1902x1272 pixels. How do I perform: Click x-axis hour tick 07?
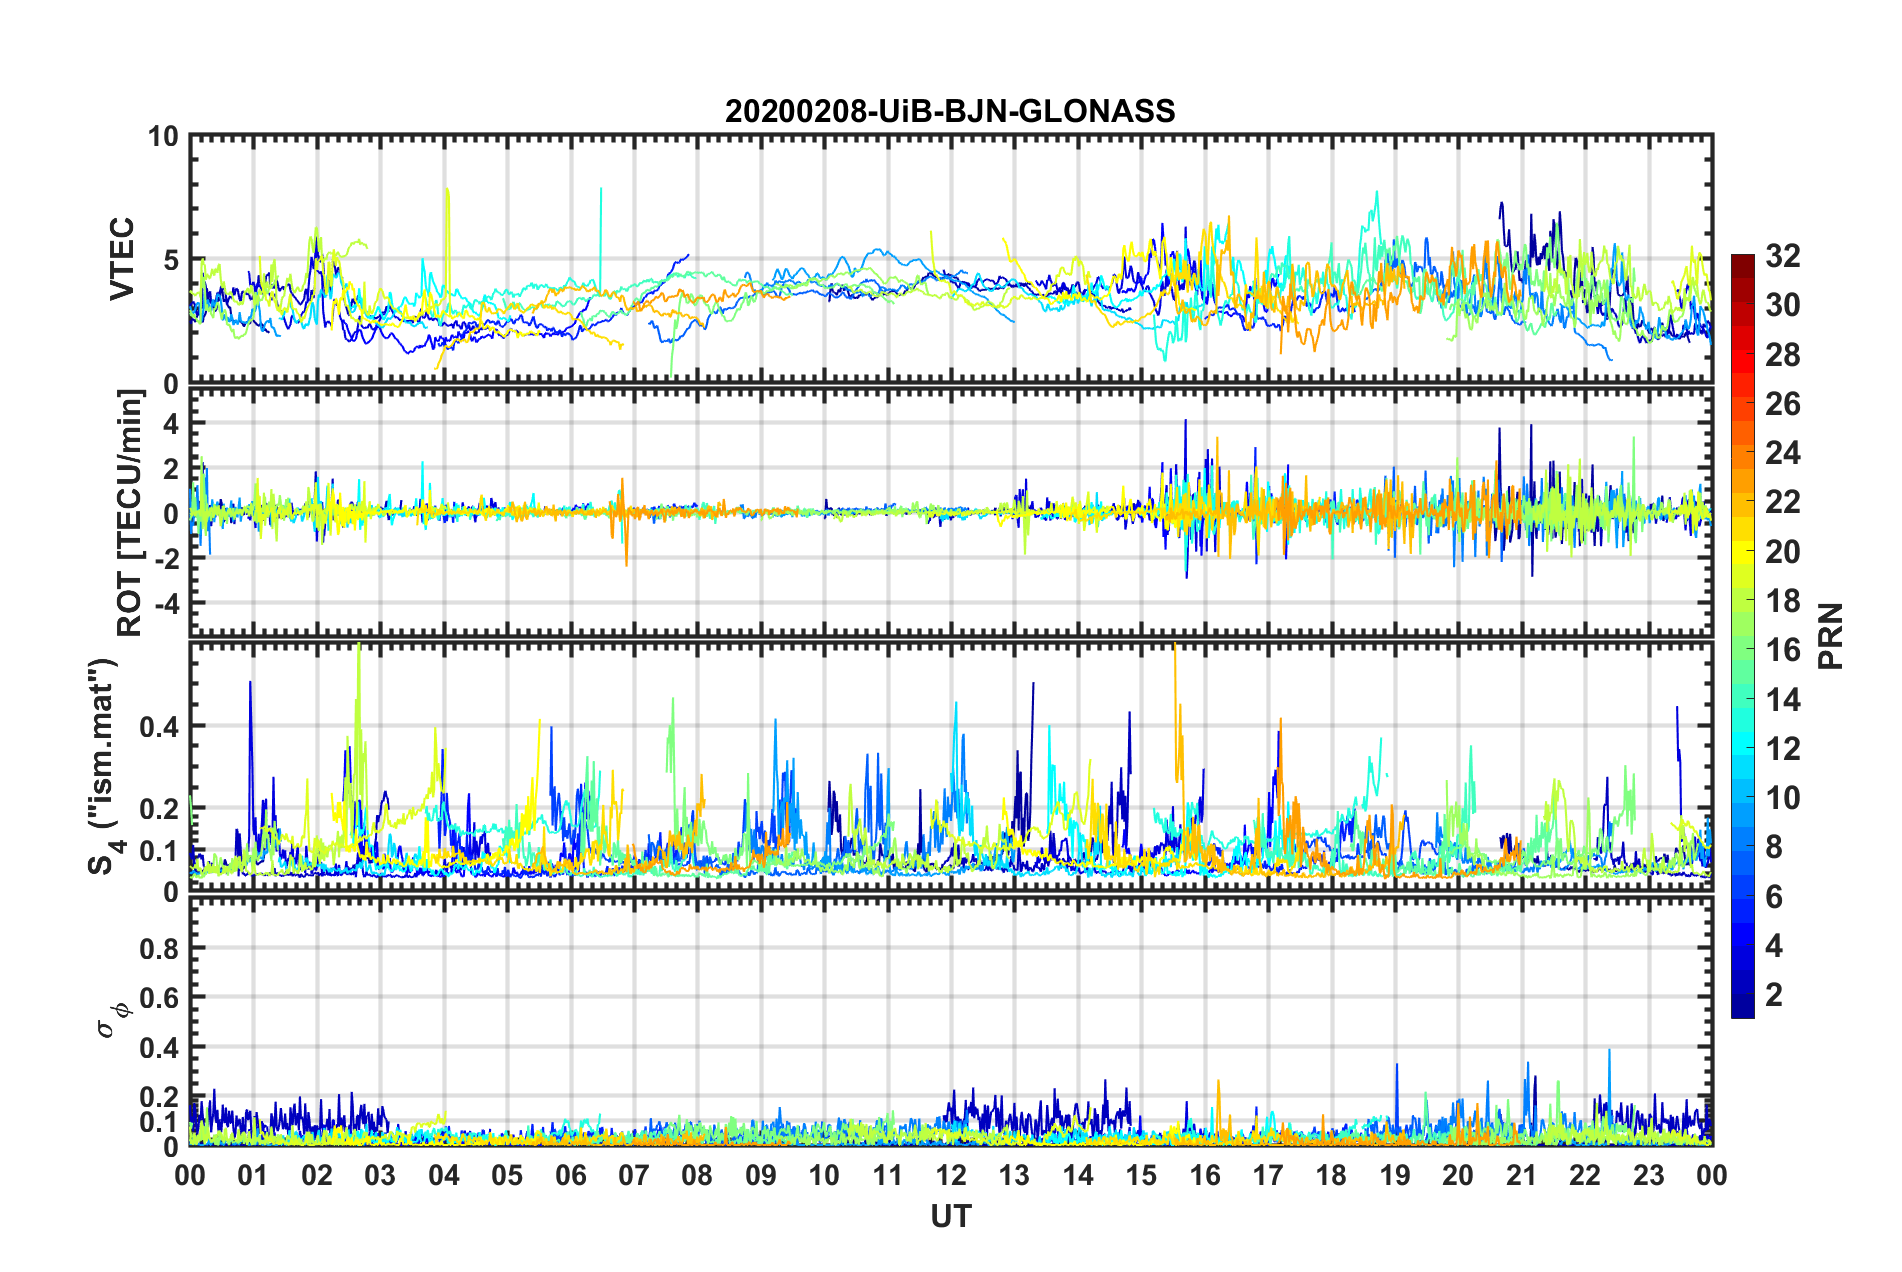pos(634,1175)
